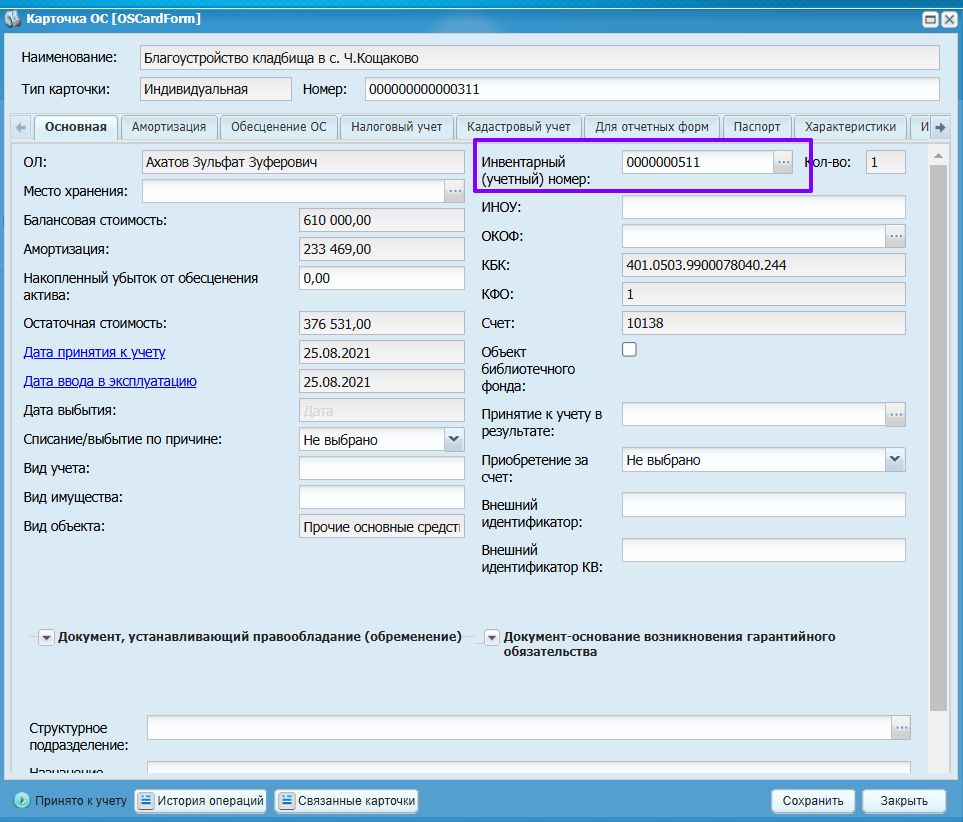This screenshot has width=963, height=822.
Task: Click the Место хранения input field
Action: pyautogui.click(x=293, y=191)
